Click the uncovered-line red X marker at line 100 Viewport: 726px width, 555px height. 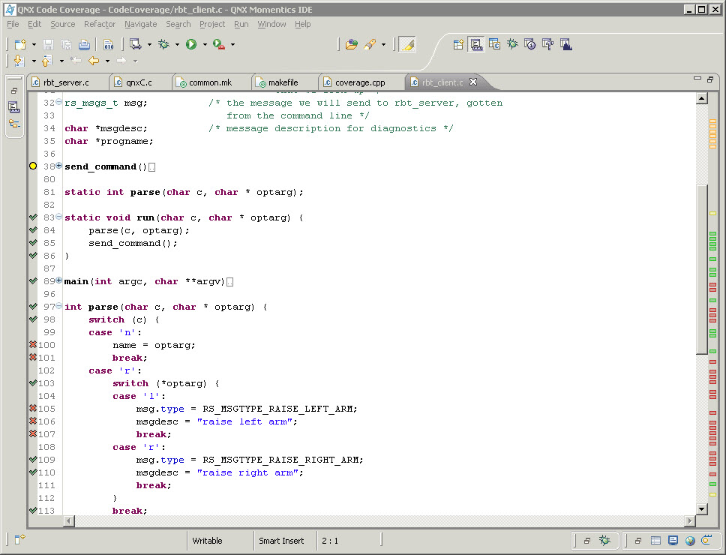(33, 345)
